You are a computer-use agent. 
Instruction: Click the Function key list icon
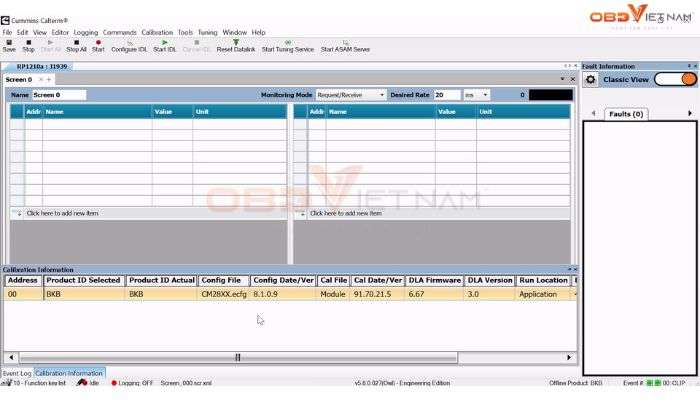(6, 383)
